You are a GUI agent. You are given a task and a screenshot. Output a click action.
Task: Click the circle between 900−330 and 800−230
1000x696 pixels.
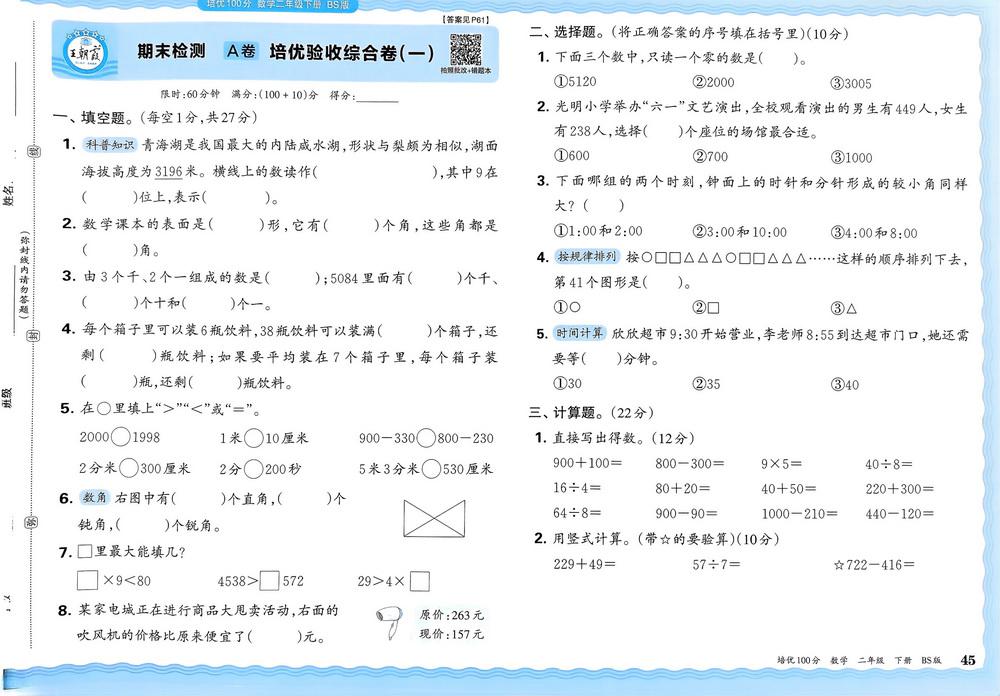(426, 438)
